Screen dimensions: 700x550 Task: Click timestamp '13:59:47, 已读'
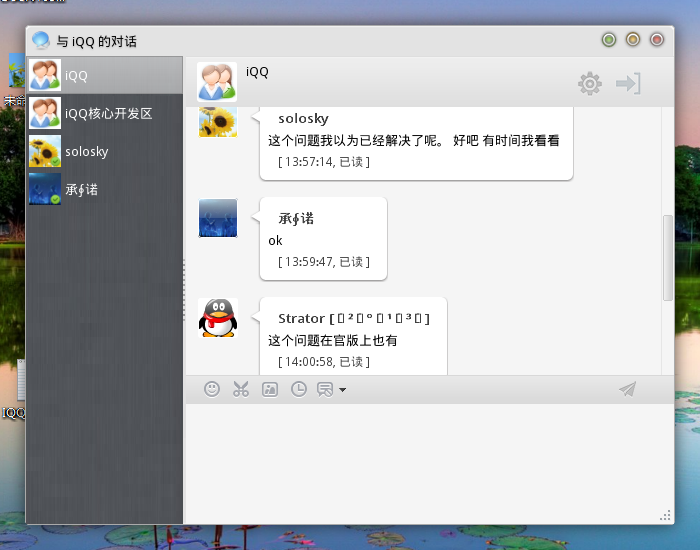[x=324, y=262]
